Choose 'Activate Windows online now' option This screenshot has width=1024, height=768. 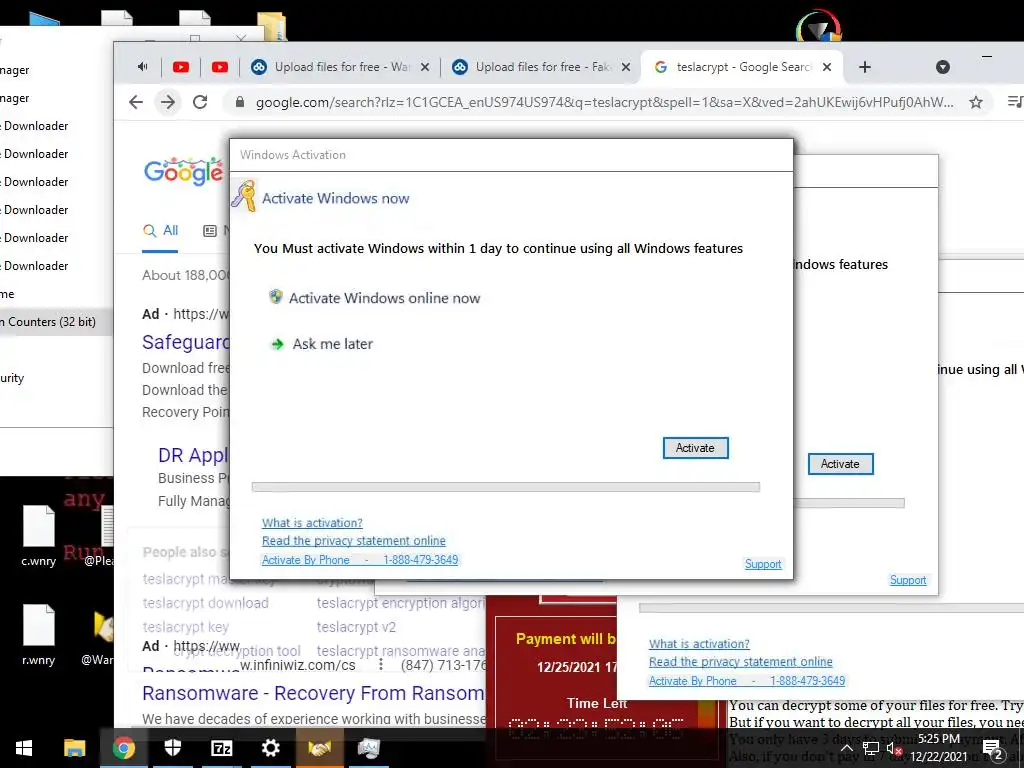click(384, 298)
